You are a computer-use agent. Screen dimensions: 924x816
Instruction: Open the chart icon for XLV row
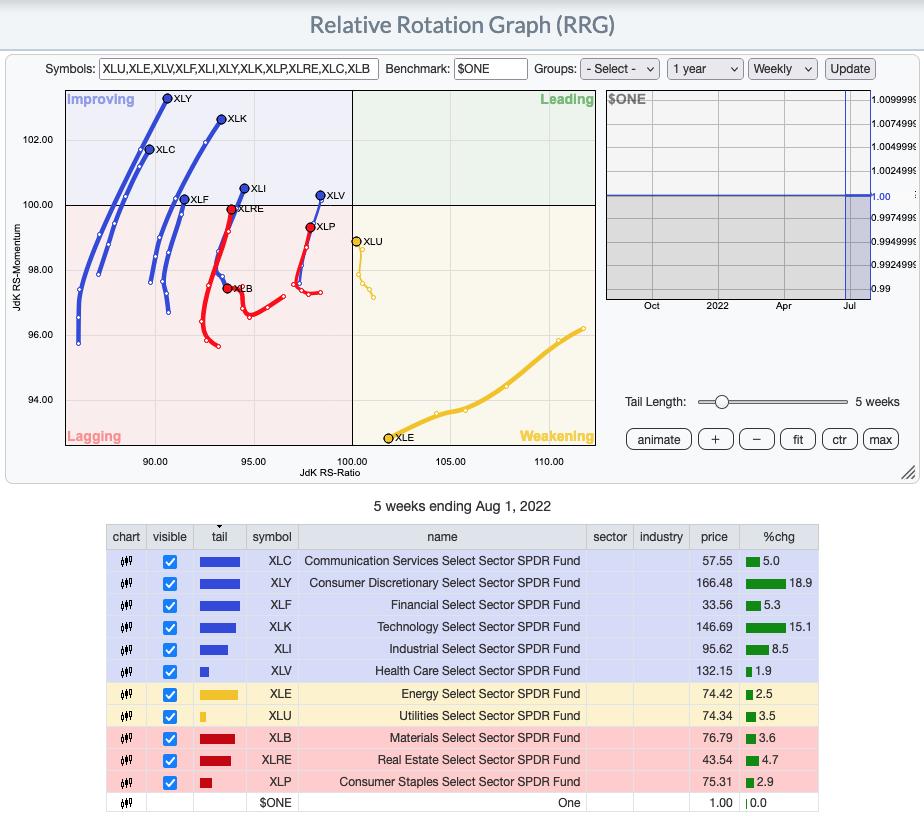click(x=126, y=671)
